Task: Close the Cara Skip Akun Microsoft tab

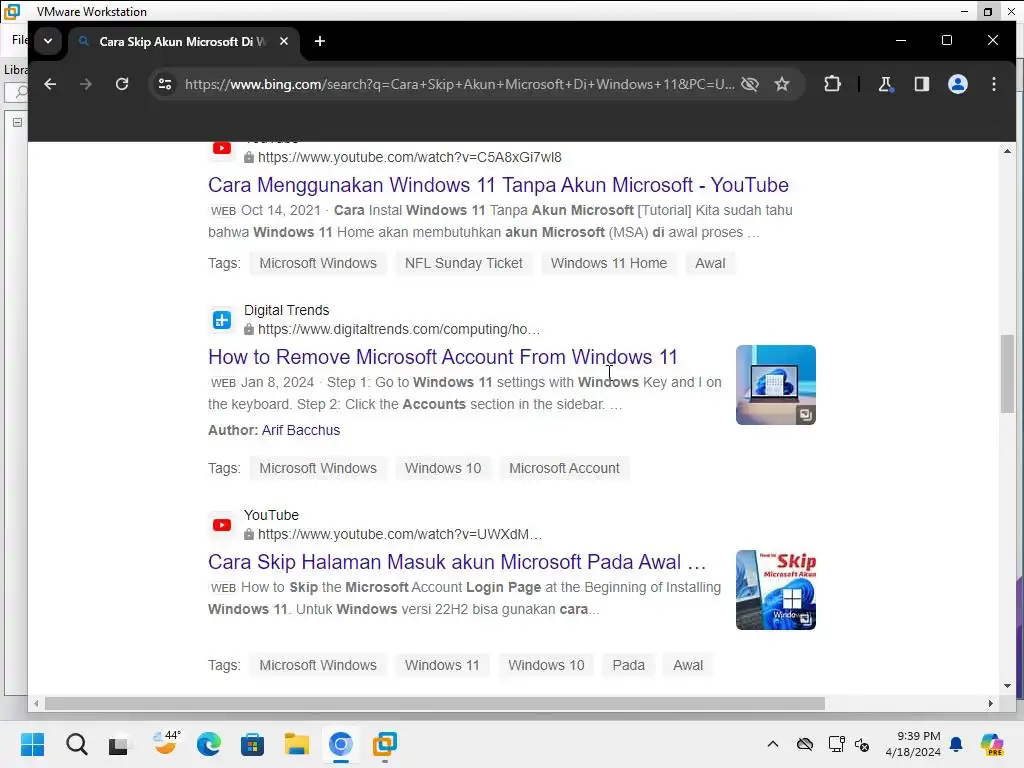Action: point(284,41)
